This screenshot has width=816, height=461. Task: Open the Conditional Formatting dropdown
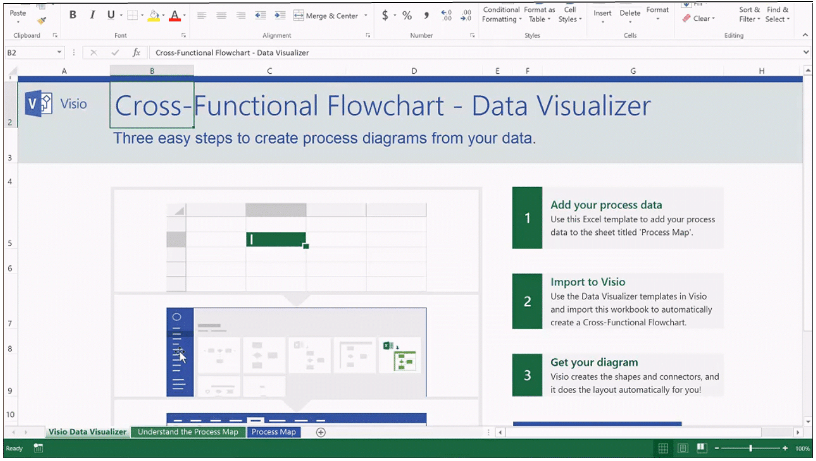coord(500,14)
